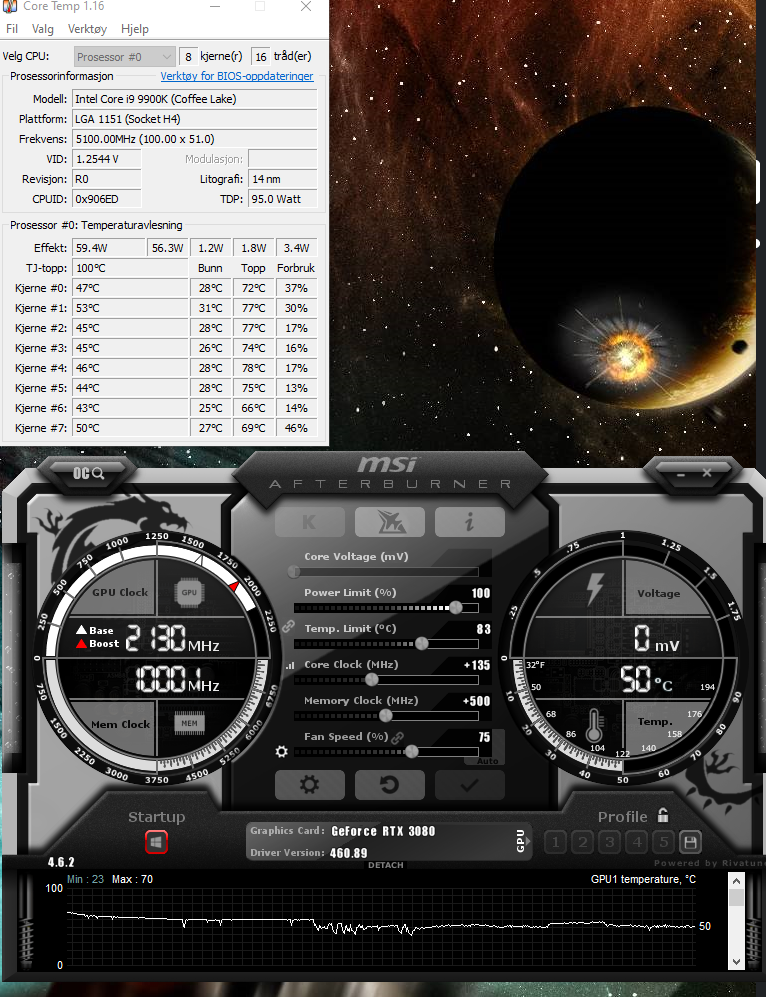Click the GPU chip icon in the left gauge

pyautogui.click(x=189, y=593)
